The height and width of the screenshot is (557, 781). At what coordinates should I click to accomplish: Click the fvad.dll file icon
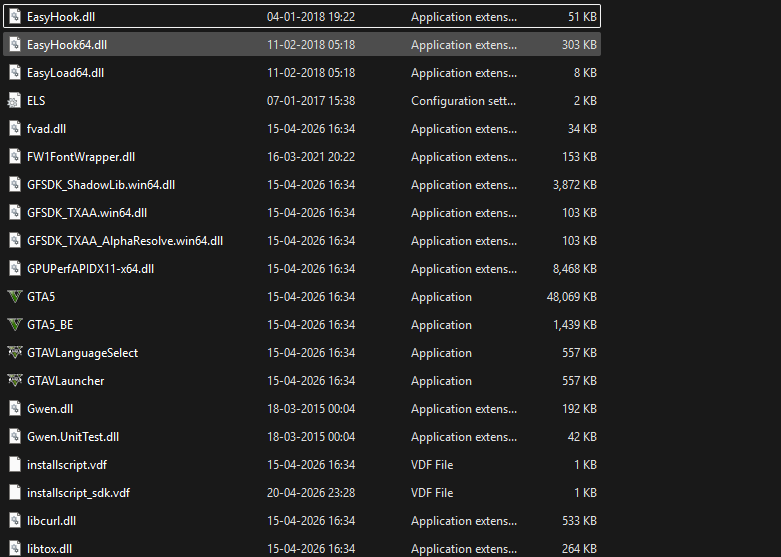click(14, 129)
